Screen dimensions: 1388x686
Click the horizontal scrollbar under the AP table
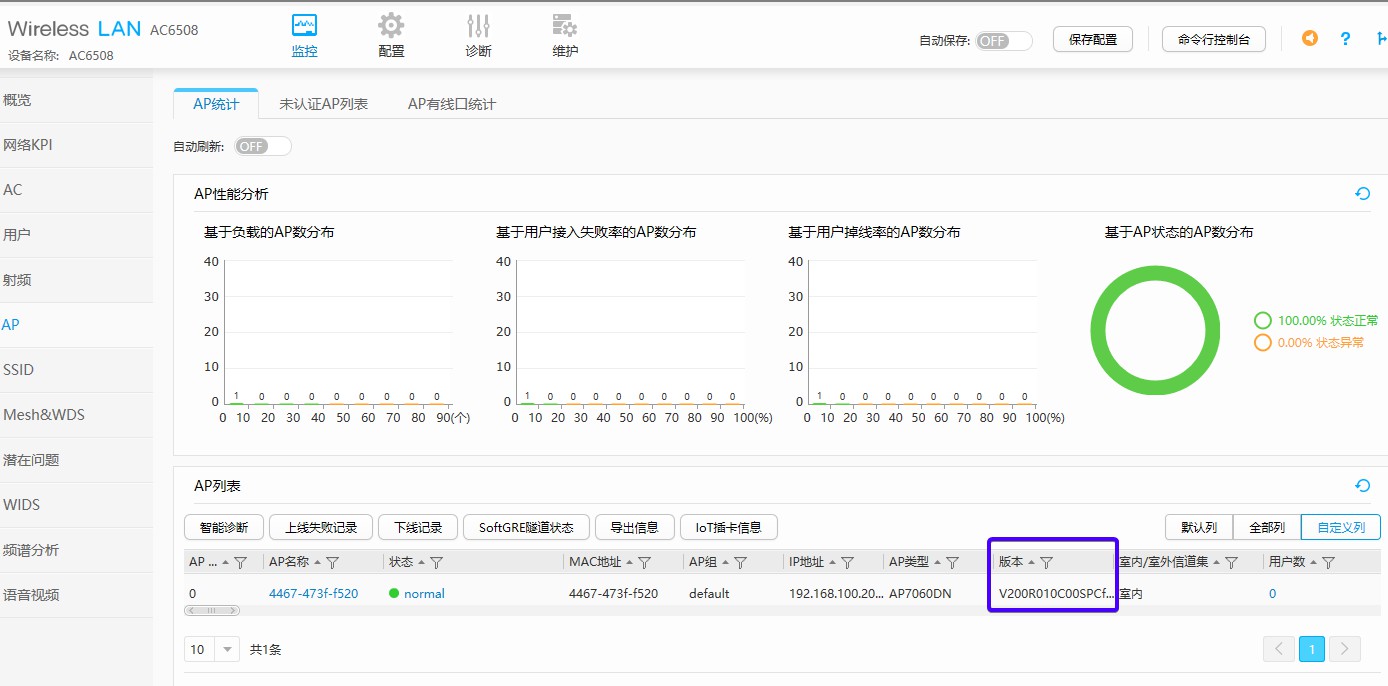pyautogui.click(x=212, y=610)
